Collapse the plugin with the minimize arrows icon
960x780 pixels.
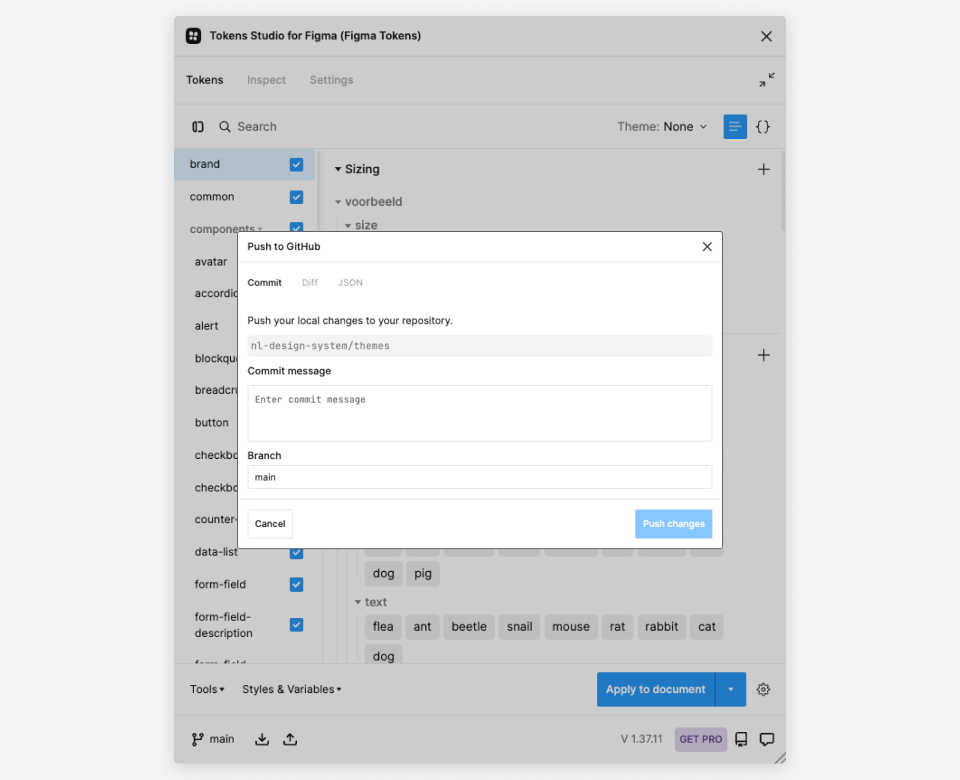click(x=767, y=80)
